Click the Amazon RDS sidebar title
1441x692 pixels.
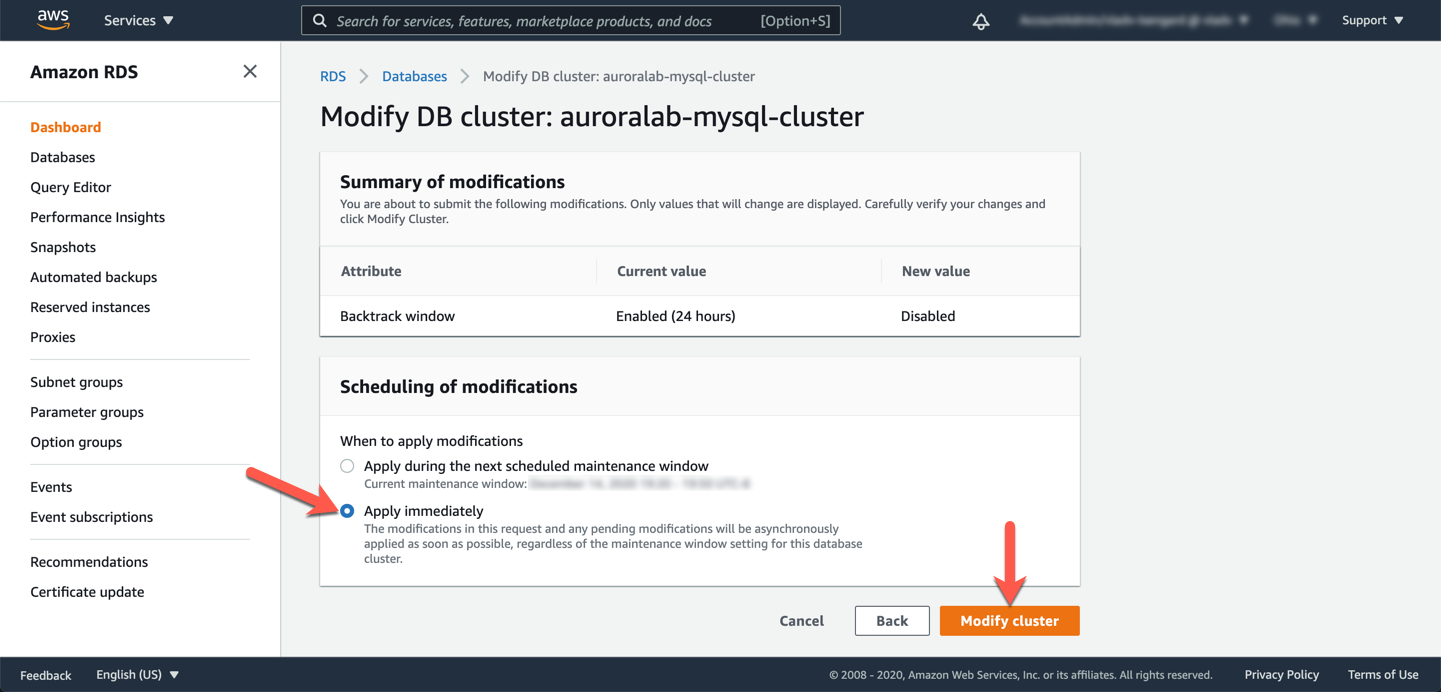tap(84, 72)
